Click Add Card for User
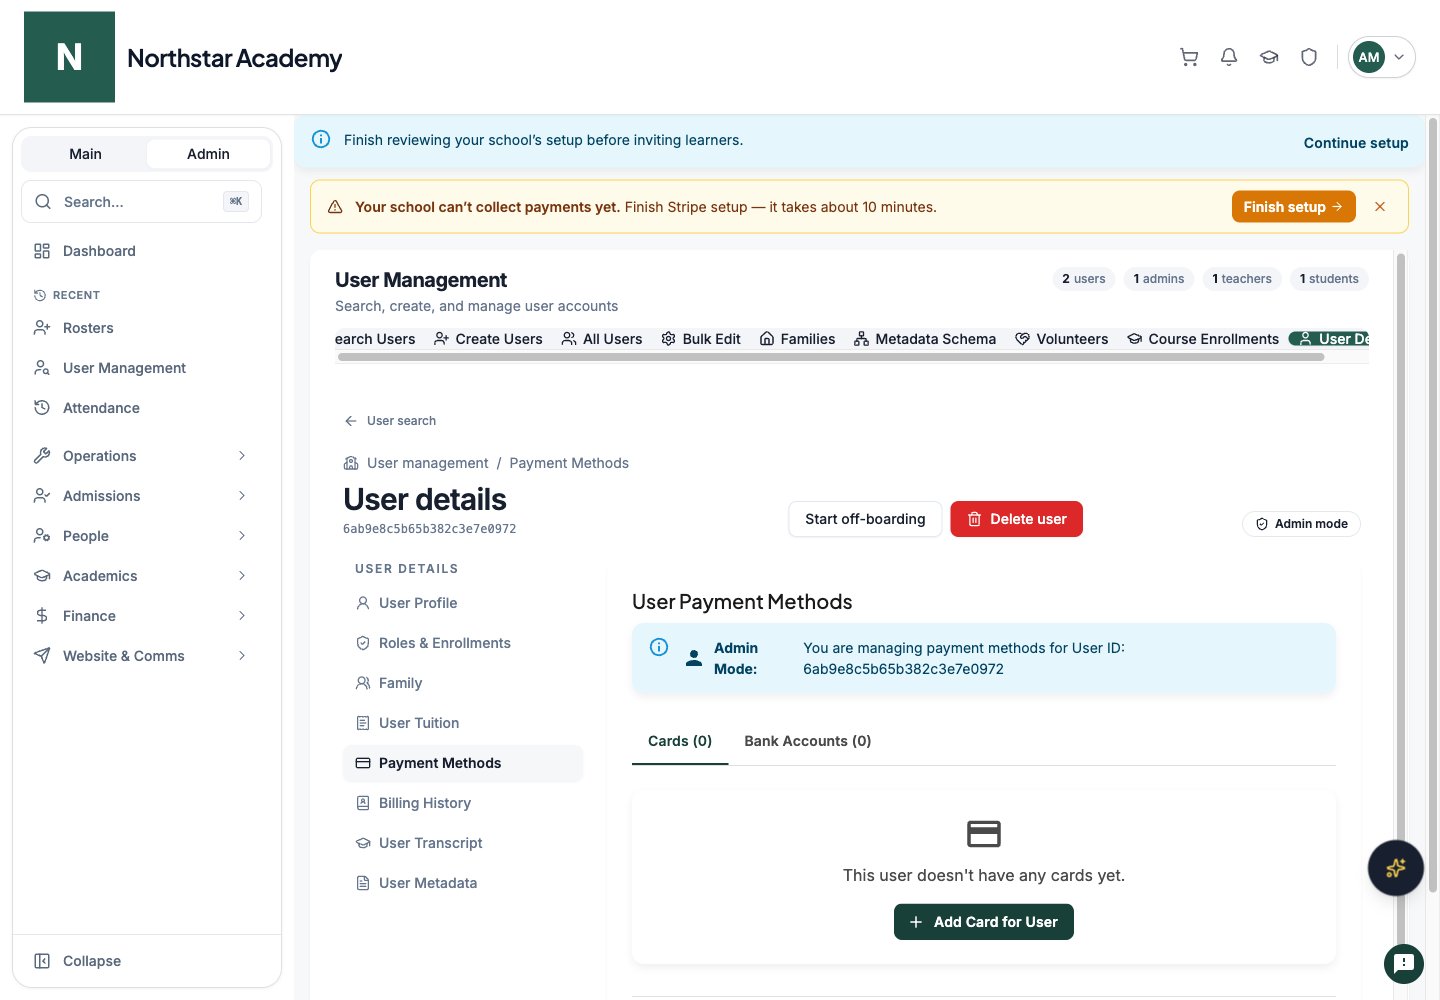 point(983,922)
